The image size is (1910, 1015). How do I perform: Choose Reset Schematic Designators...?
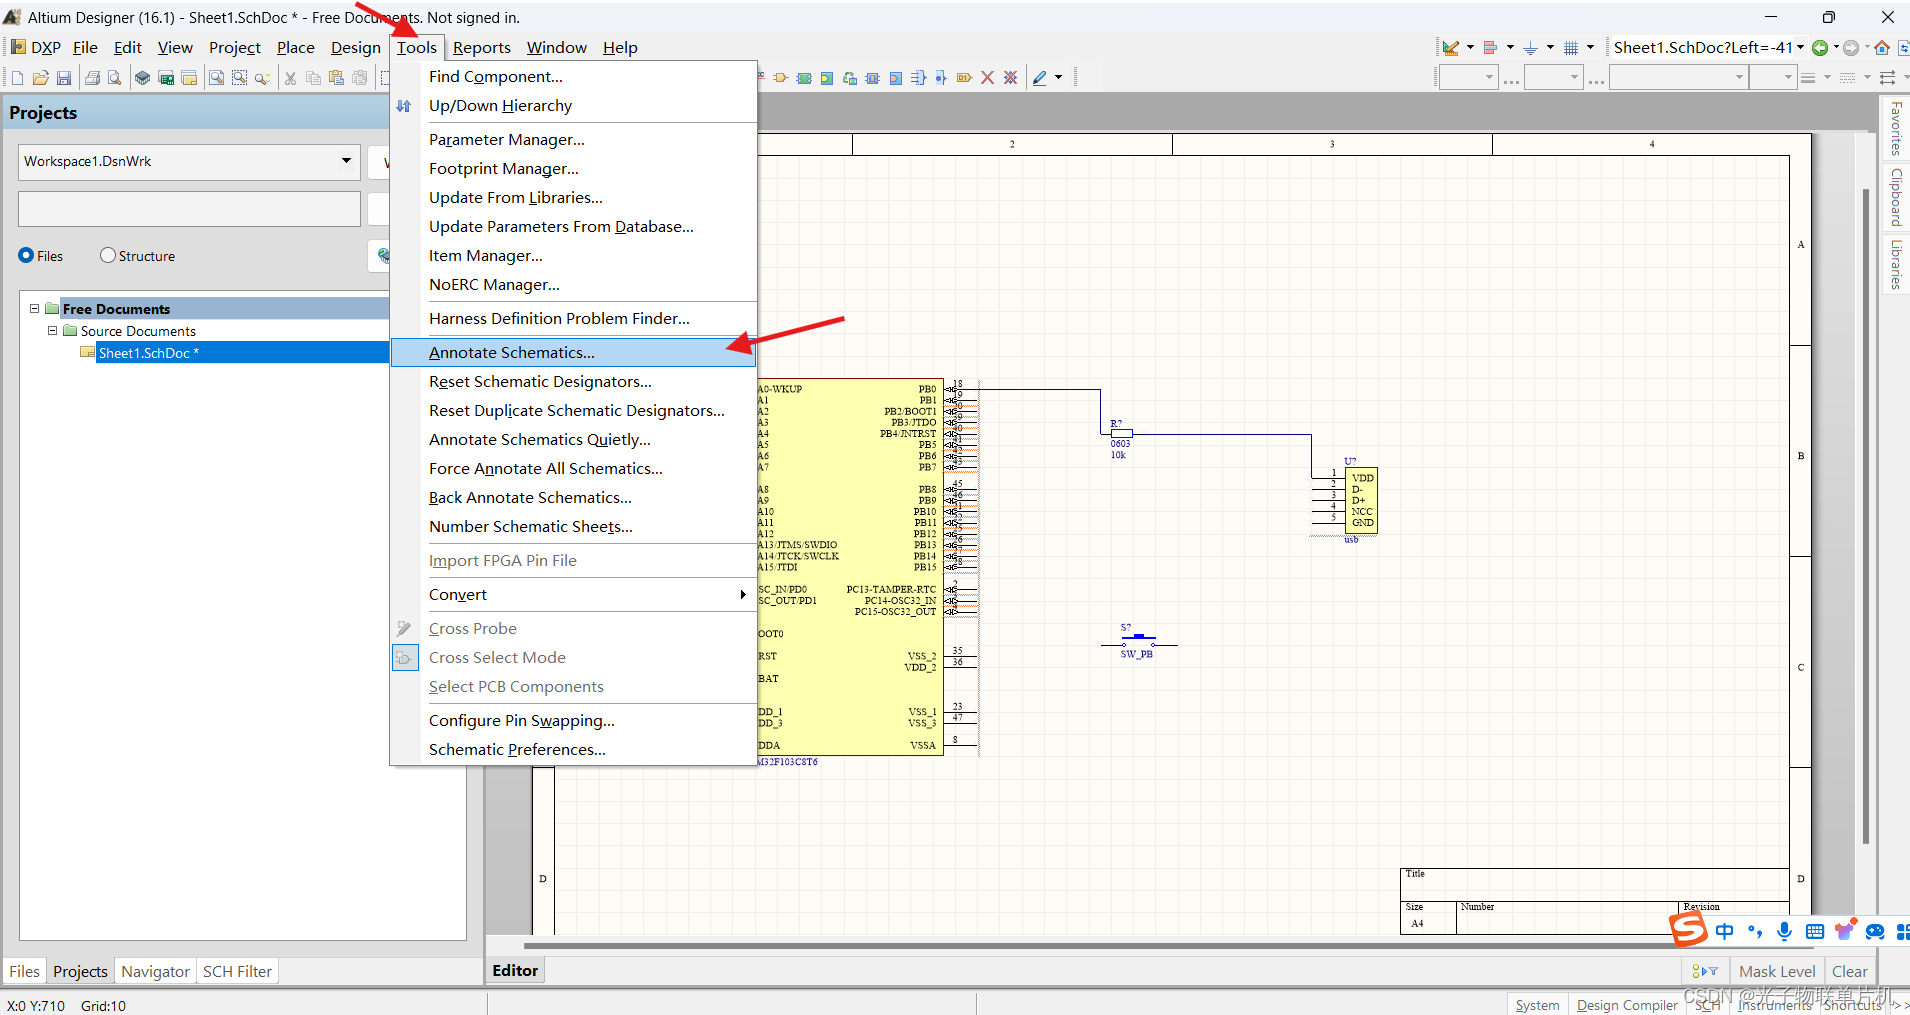coord(573,381)
